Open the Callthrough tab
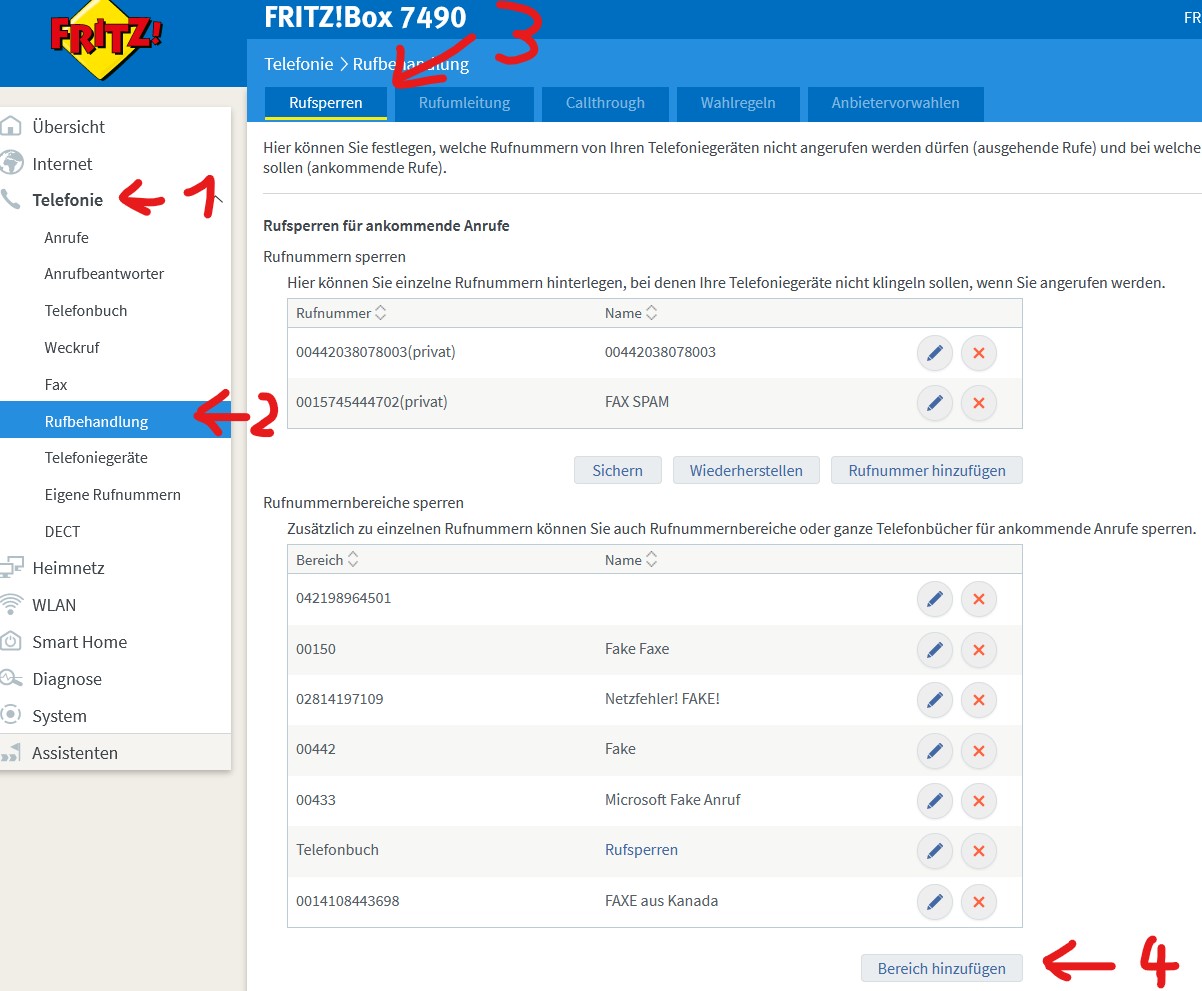 (x=605, y=103)
